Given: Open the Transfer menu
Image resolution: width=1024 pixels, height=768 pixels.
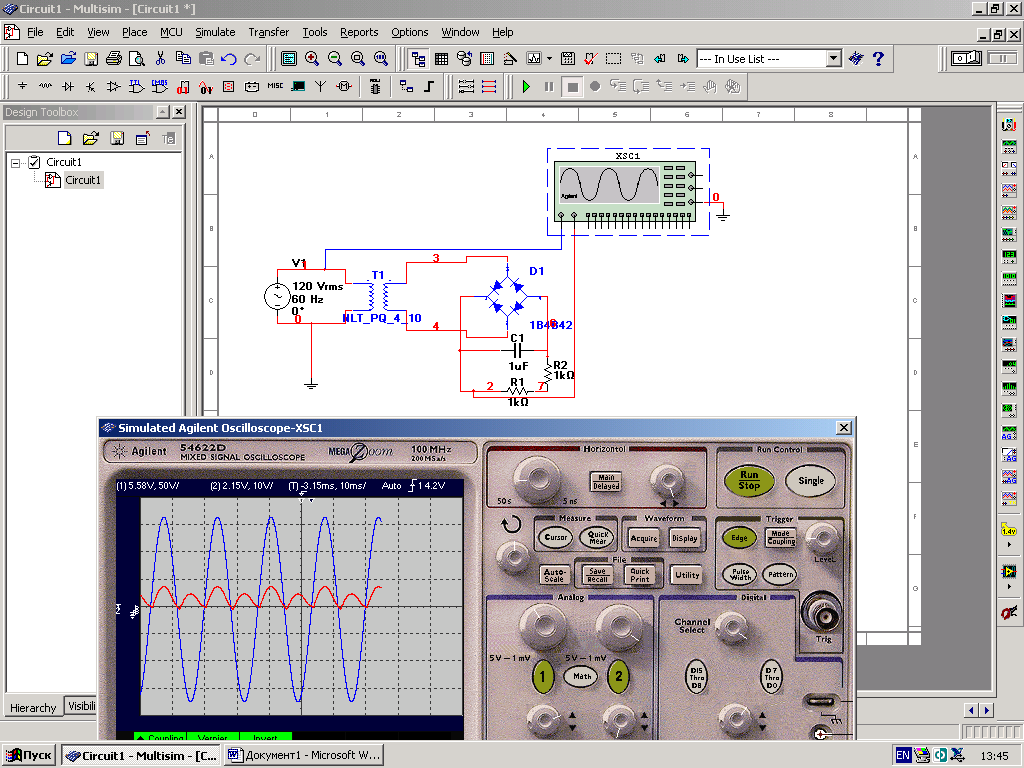Looking at the screenshot, I should pos(268,32).
